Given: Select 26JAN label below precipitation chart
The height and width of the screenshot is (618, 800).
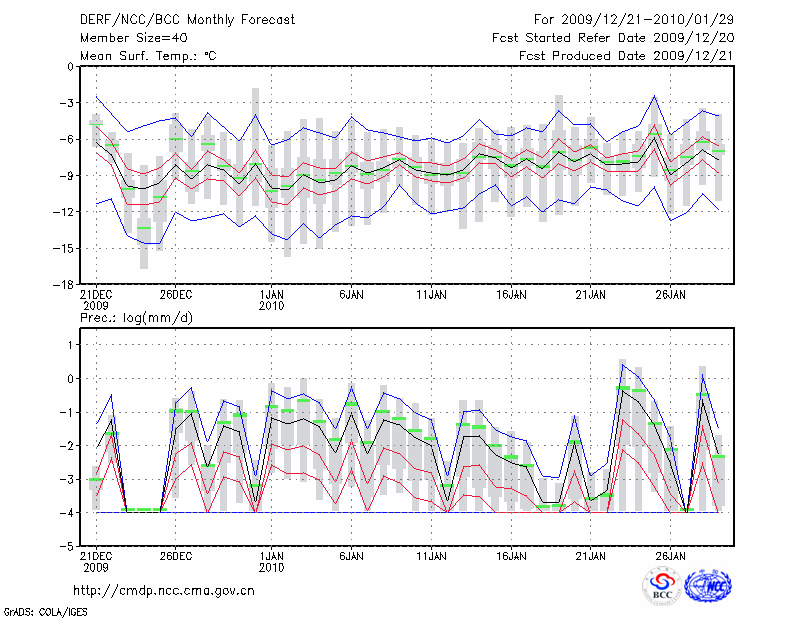Looking at the screenshot, I should [671, 555].
